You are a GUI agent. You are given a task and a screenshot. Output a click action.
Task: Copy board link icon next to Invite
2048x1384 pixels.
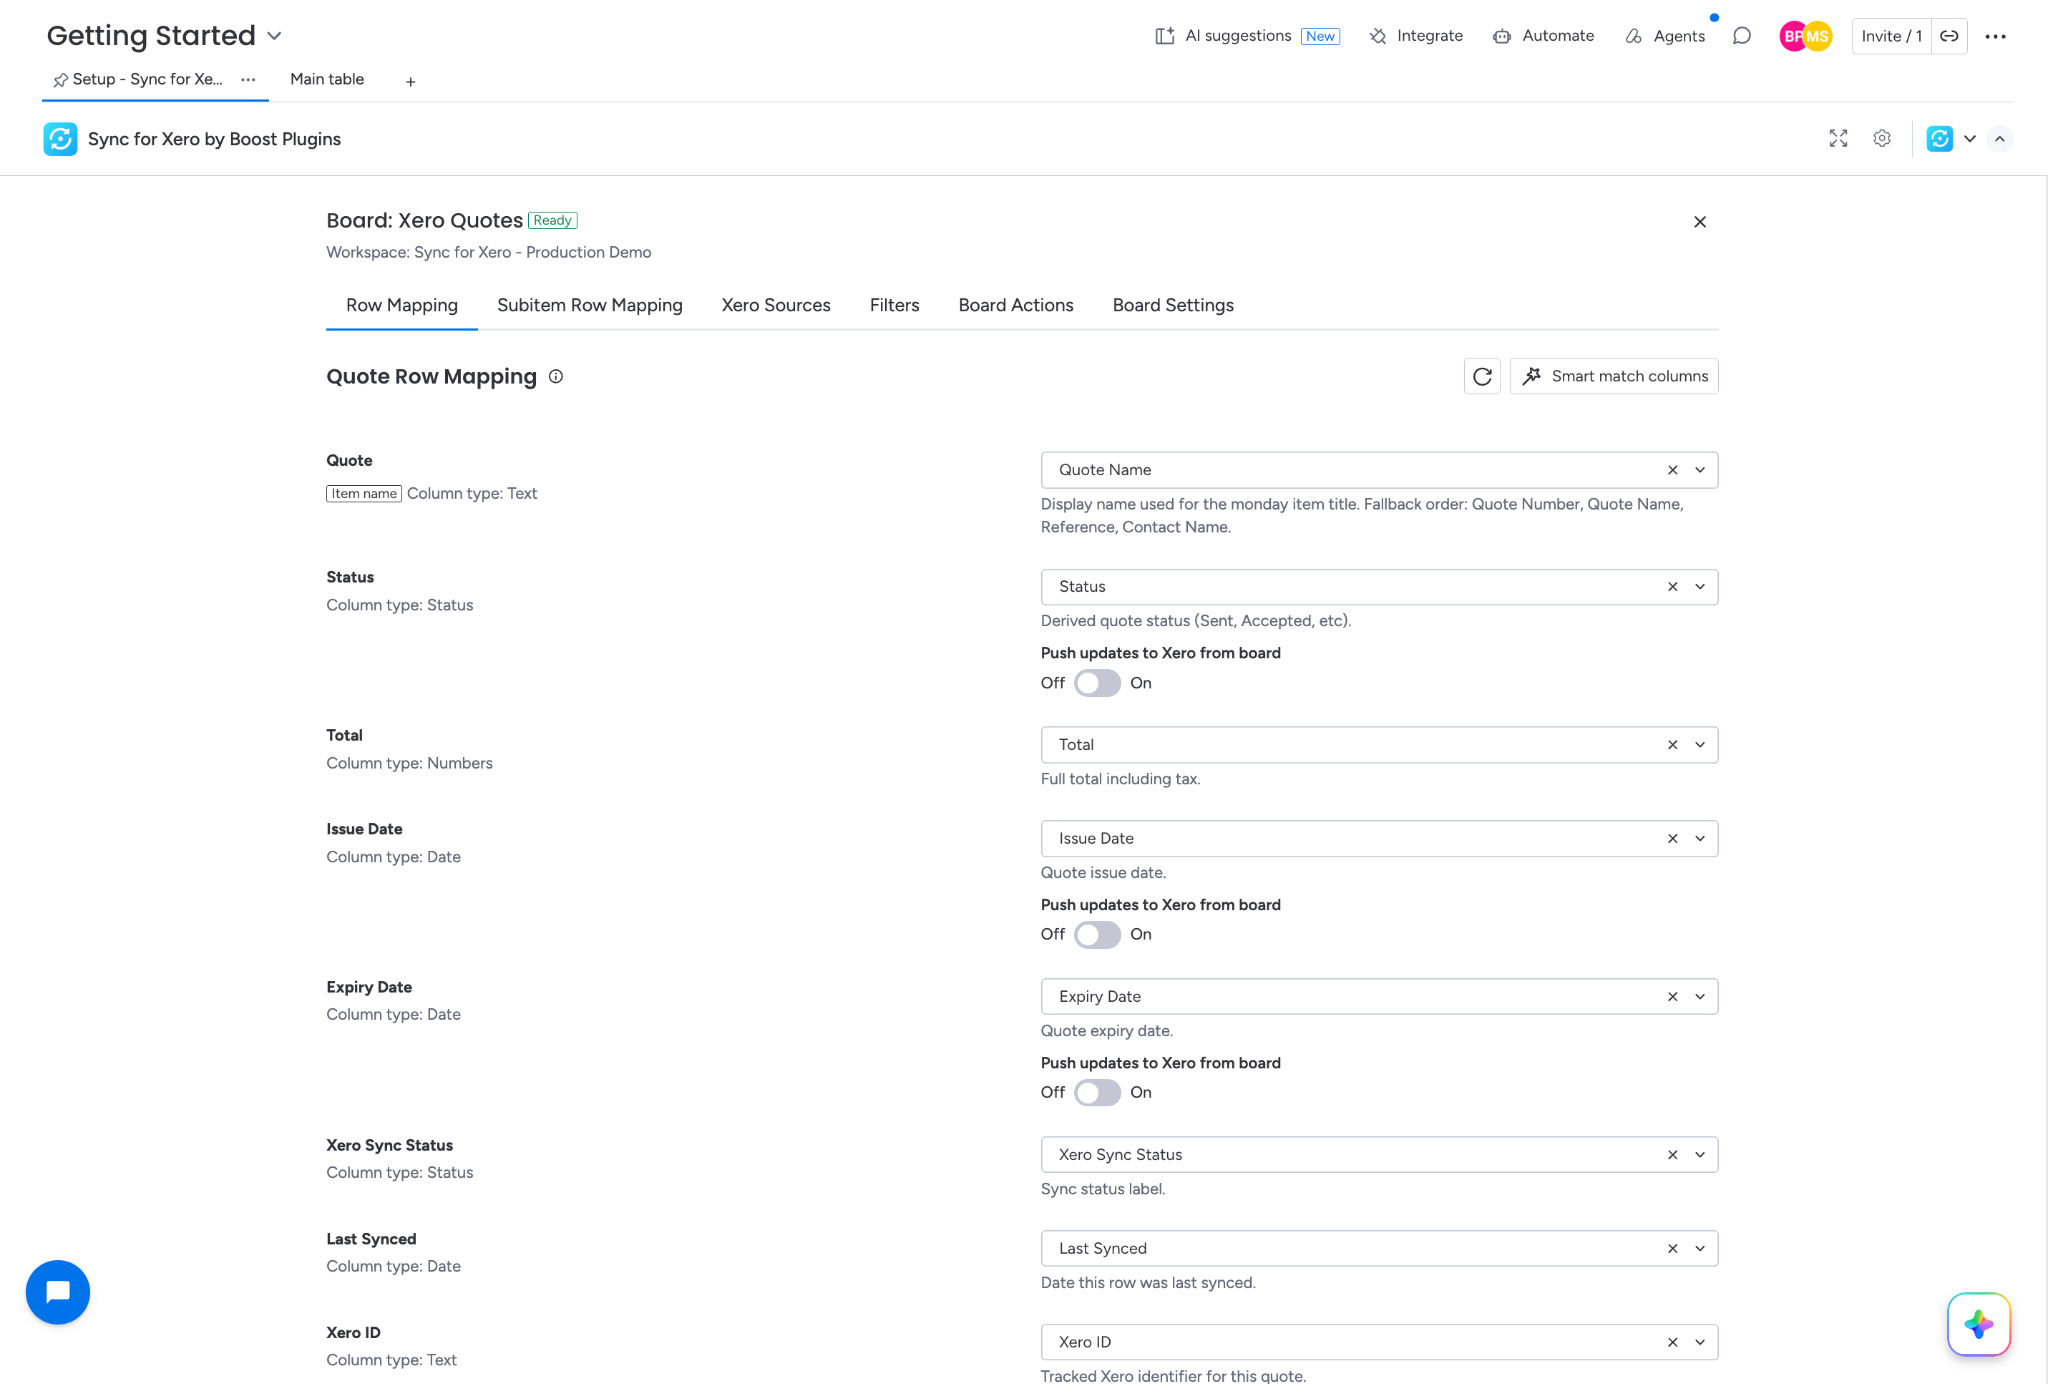pos(1949,36)
